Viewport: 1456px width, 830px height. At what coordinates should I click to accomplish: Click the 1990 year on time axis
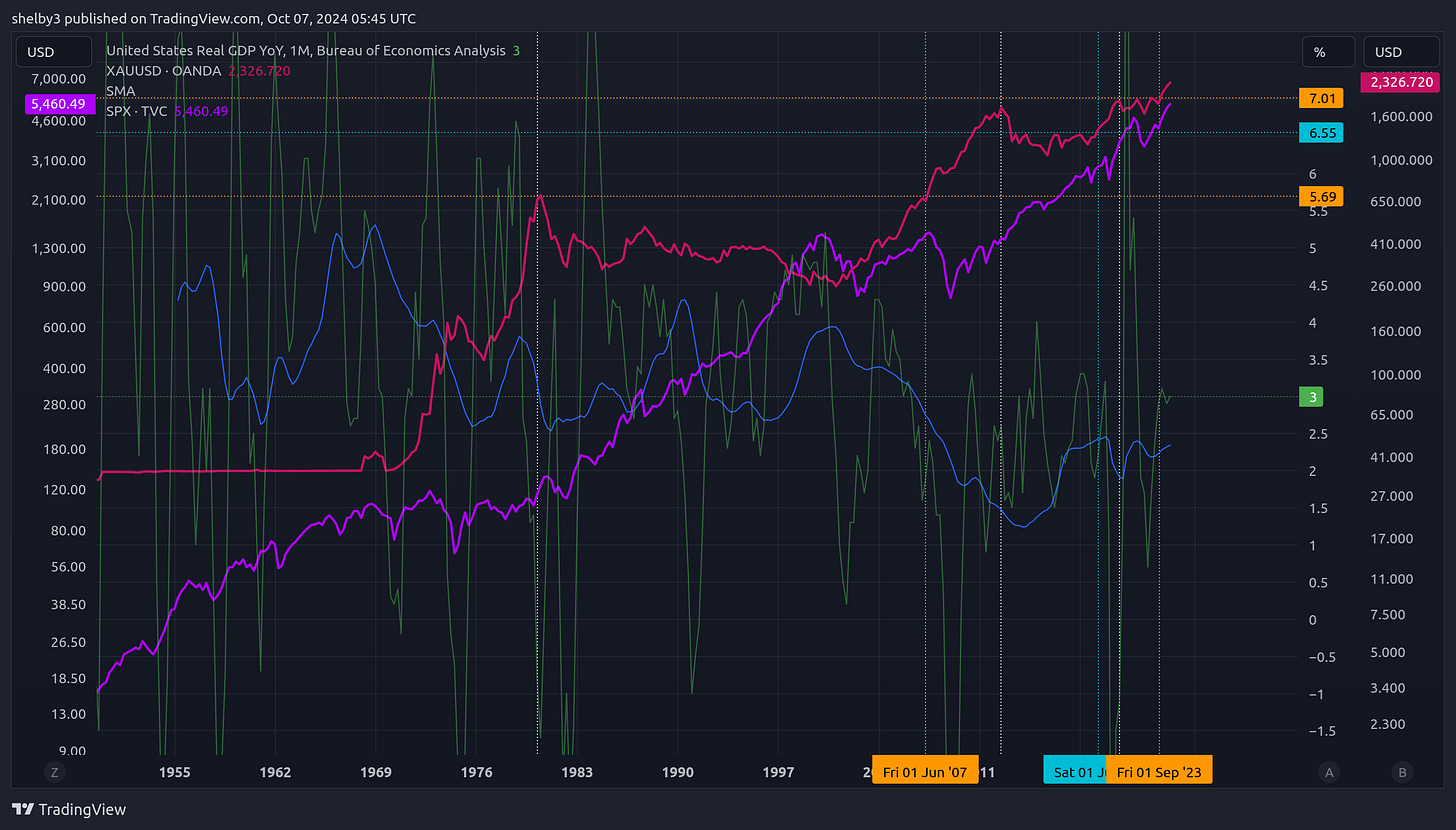pyautogui.click(x=677, y=772)
